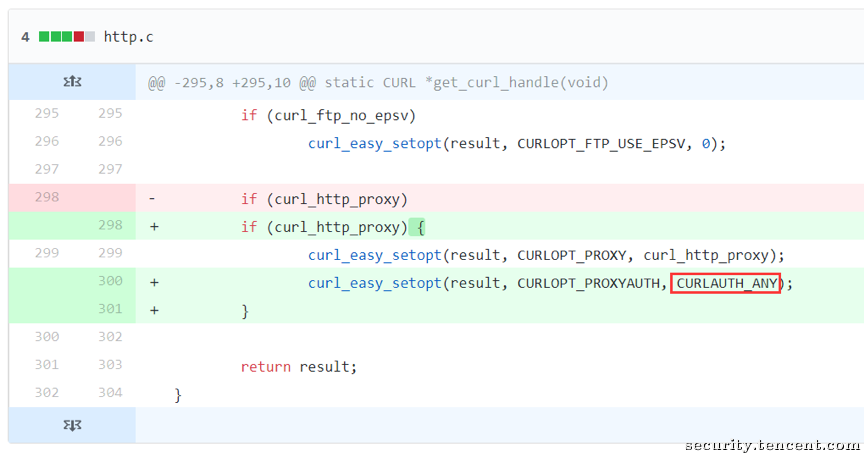Screen dimensions: 864x456
Task: Click added line number 298
Action: 110,225
